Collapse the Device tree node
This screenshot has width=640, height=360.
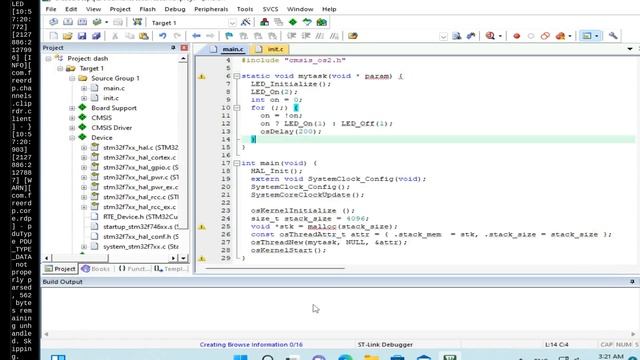[72, 138]
